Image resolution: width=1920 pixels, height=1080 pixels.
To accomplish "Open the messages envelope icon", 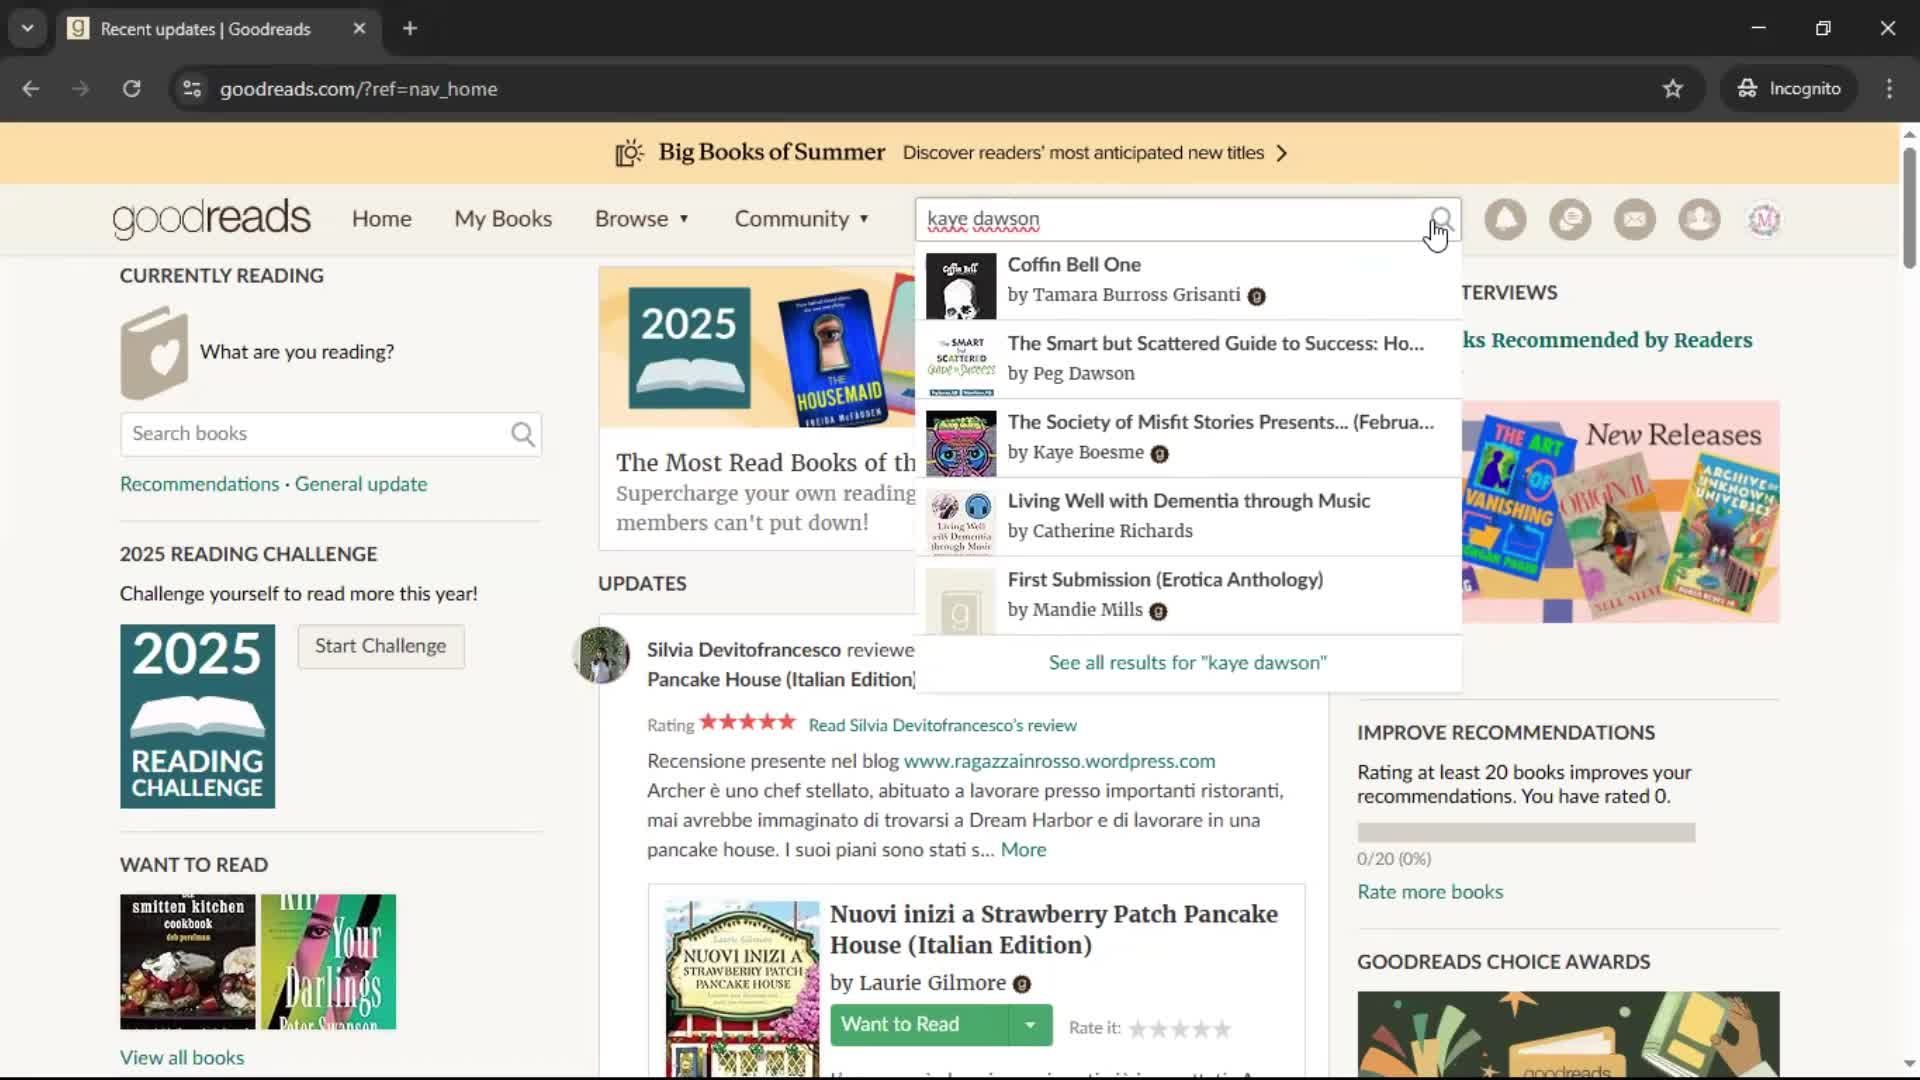I will coord(1635,219).
